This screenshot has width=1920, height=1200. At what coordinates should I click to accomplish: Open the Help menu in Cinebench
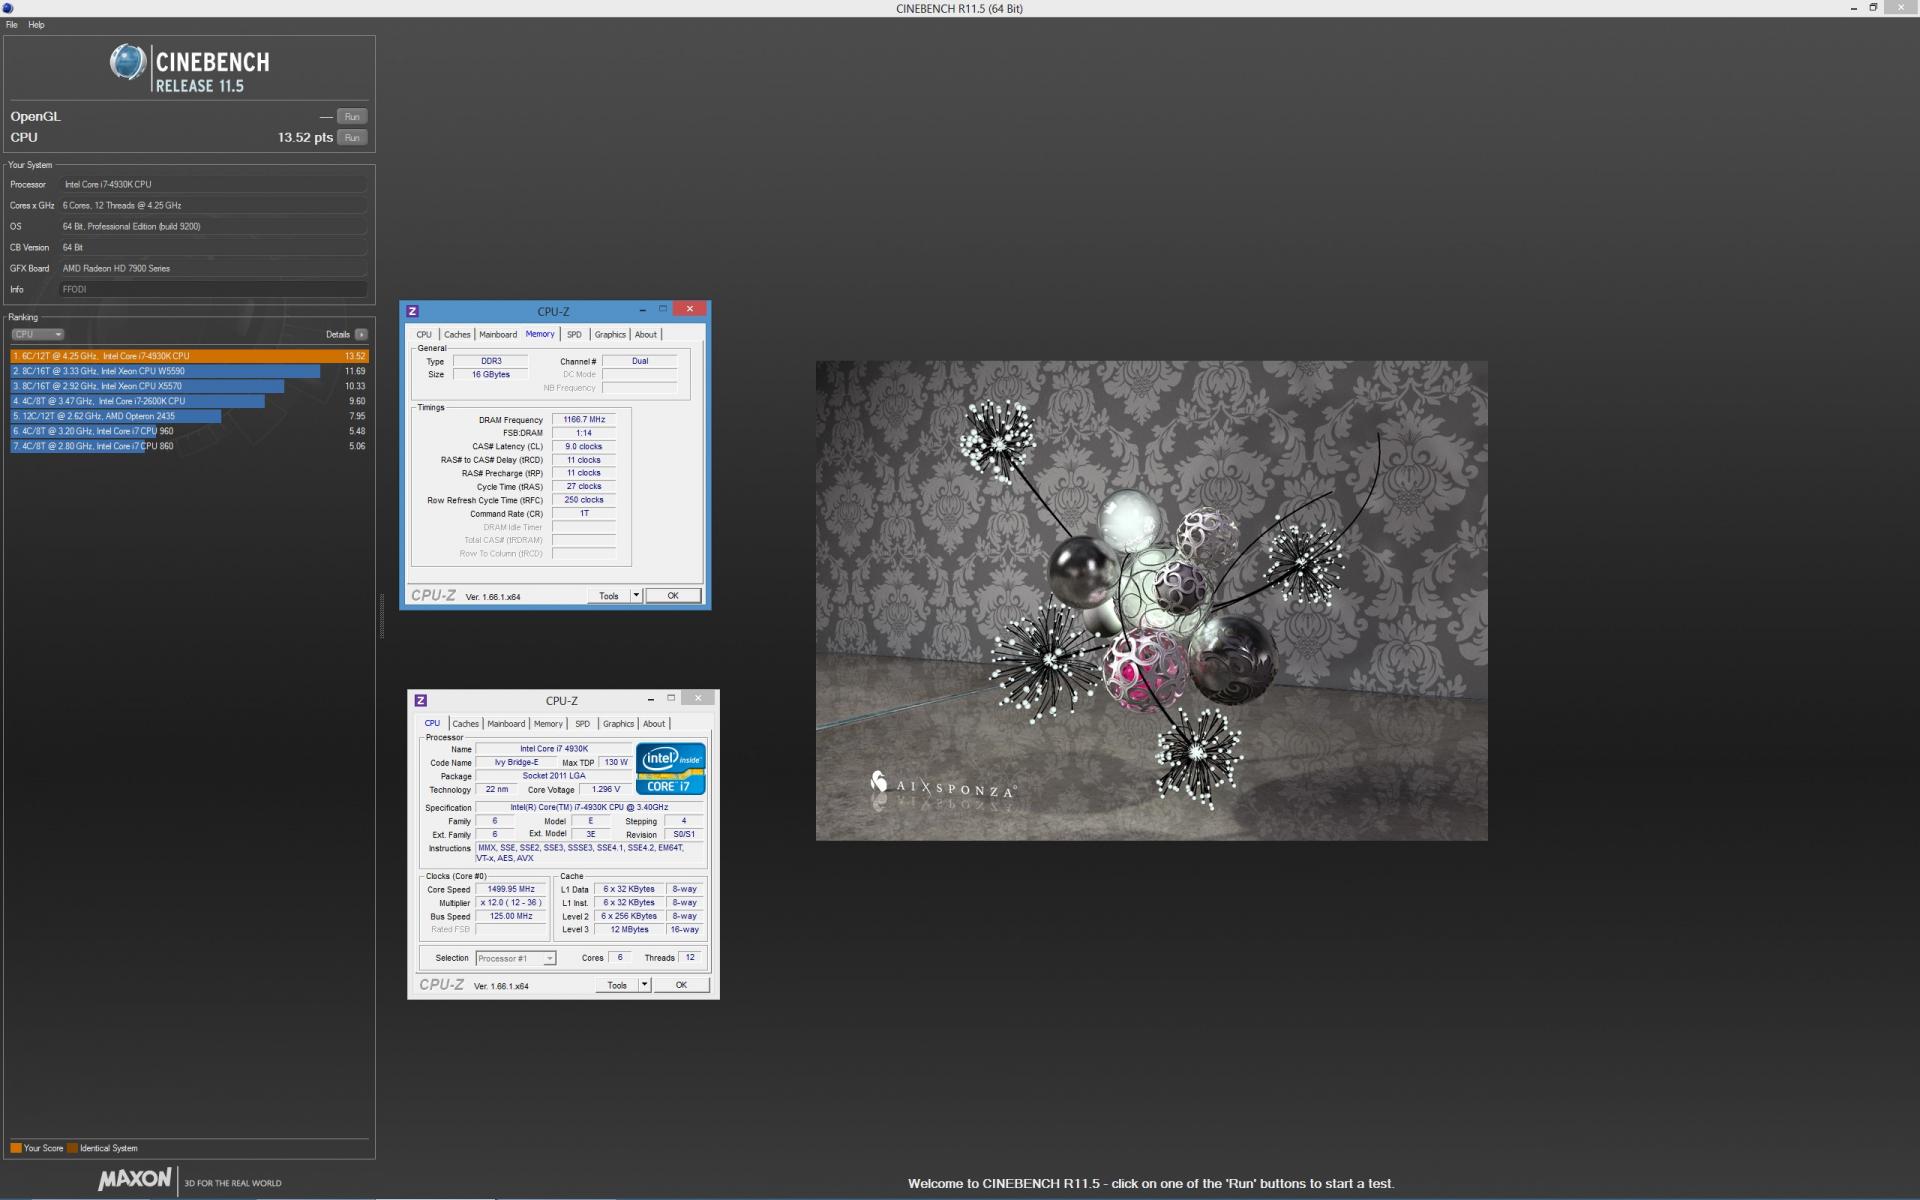tap(36, 25)
